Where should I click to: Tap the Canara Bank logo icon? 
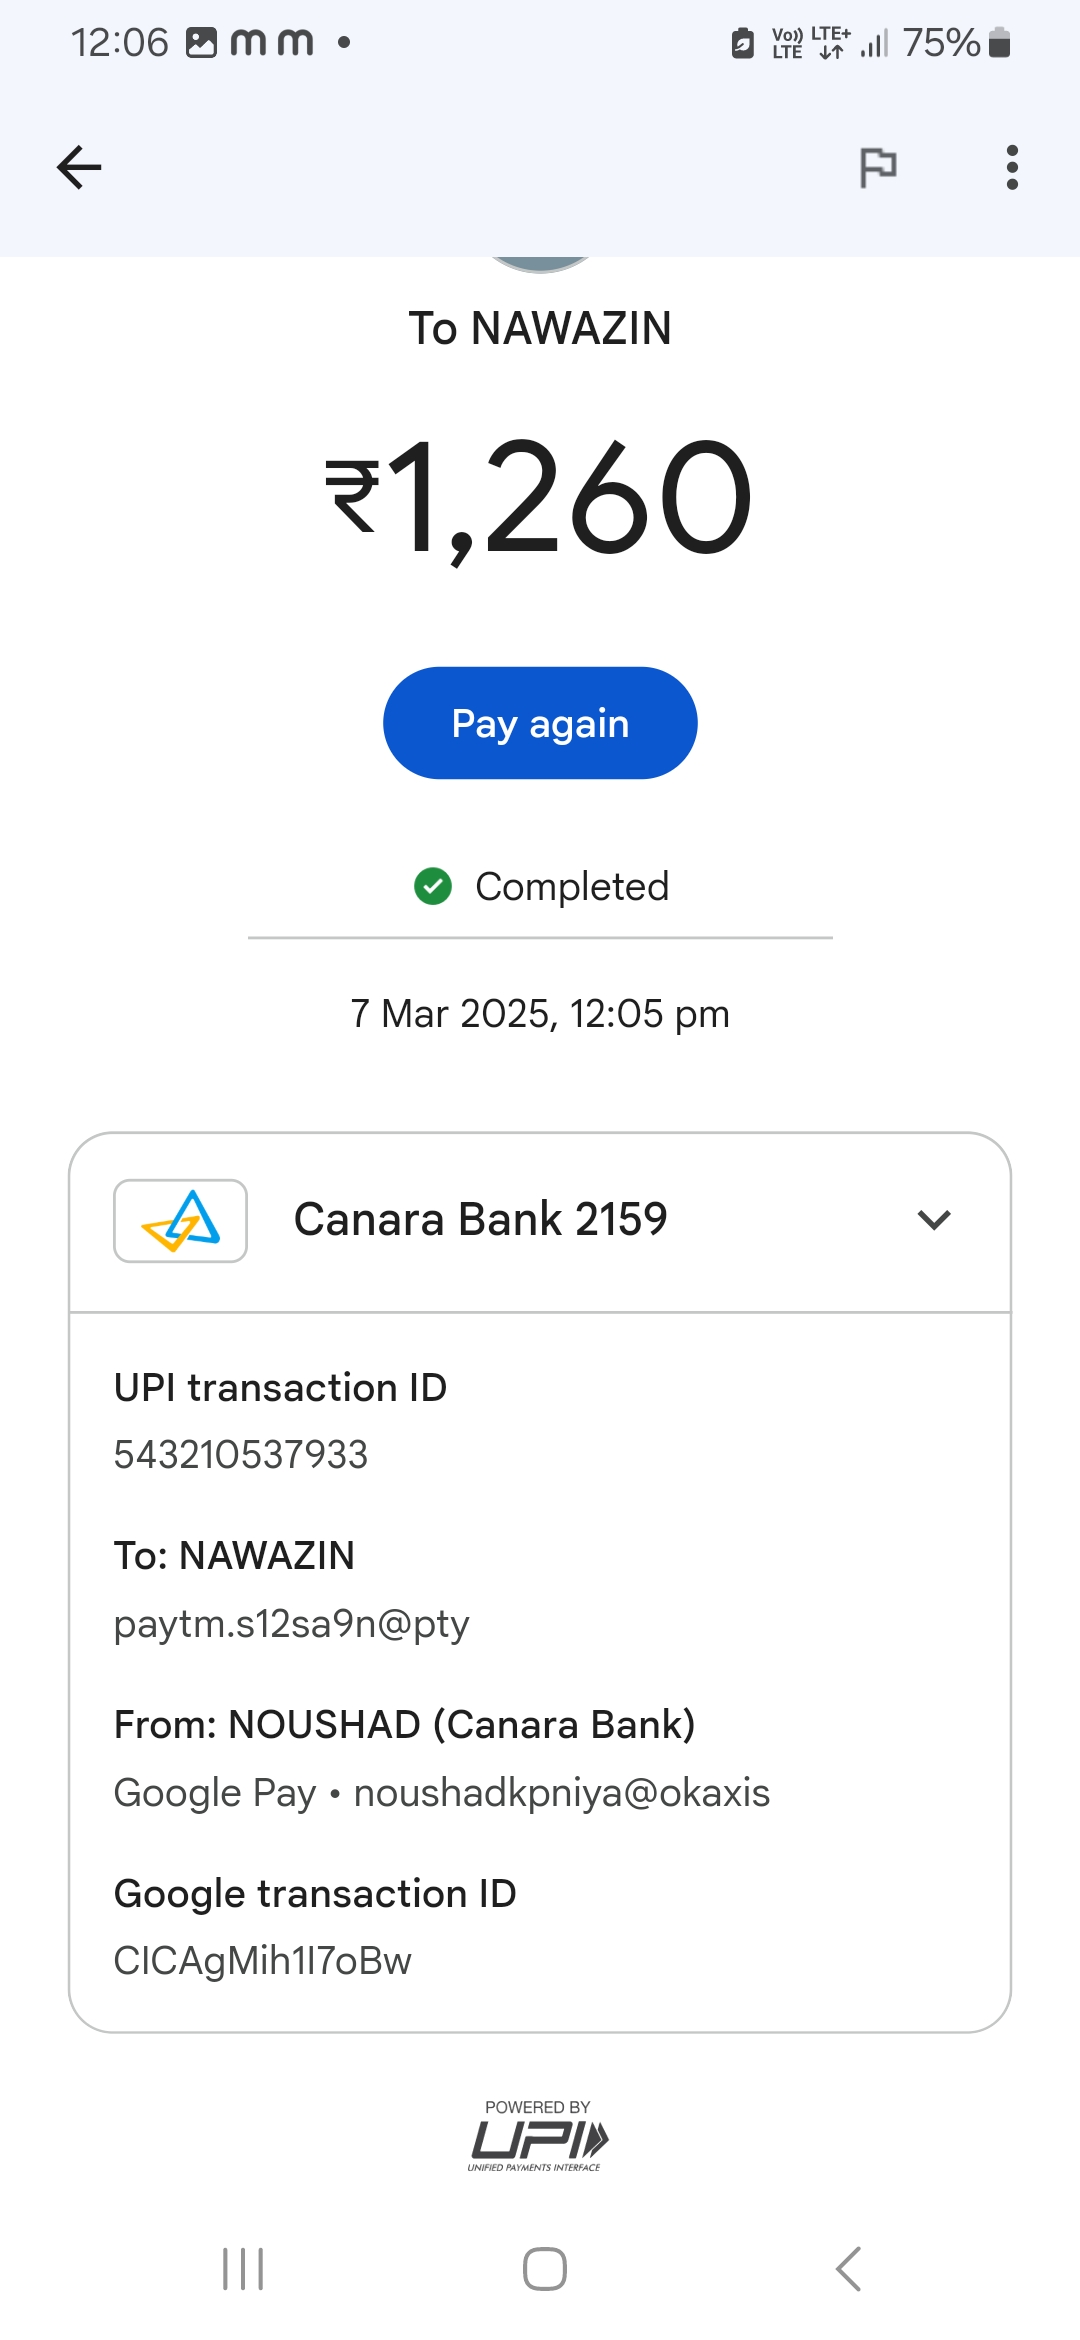[181, 1220]
